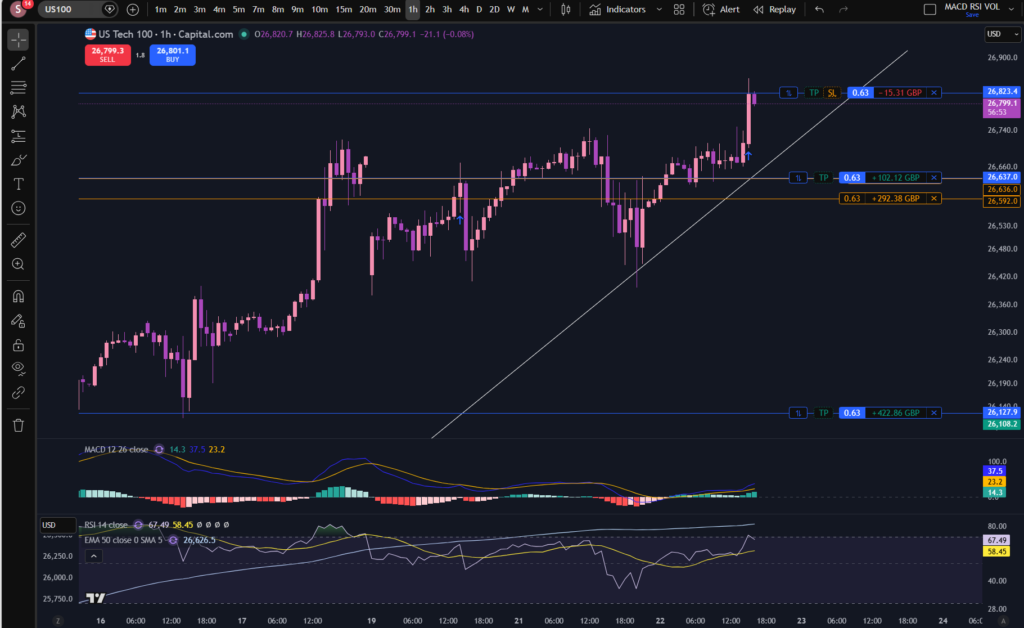This screenshot has width=1024, height=628.
Task: Click the 26,823.4 price axis label
Action: pyautogui.click(x=1002, y=91)
